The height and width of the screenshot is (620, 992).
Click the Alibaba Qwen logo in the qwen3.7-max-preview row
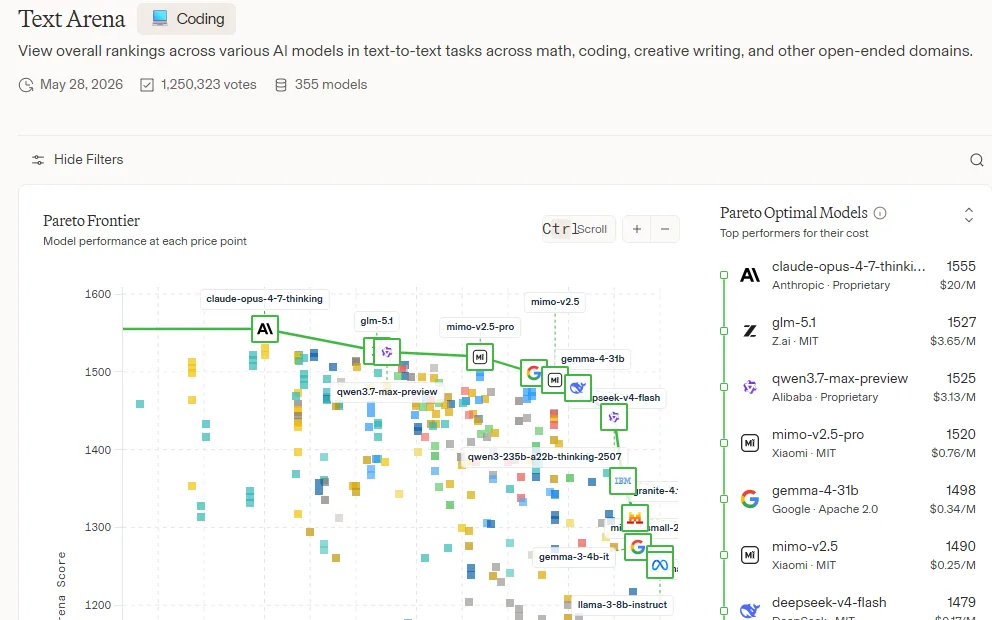click(x=750, y=387)
